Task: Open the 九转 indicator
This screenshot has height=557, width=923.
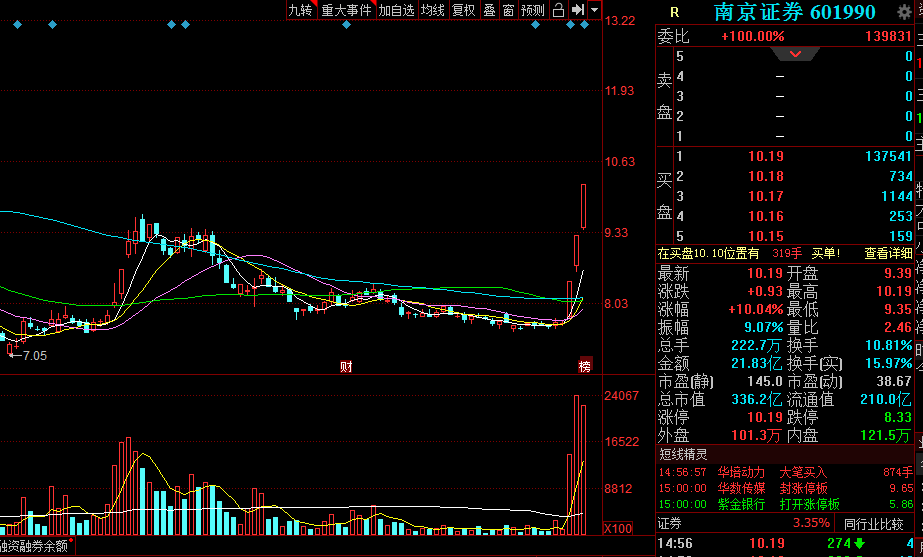Action: click(301, 10)
